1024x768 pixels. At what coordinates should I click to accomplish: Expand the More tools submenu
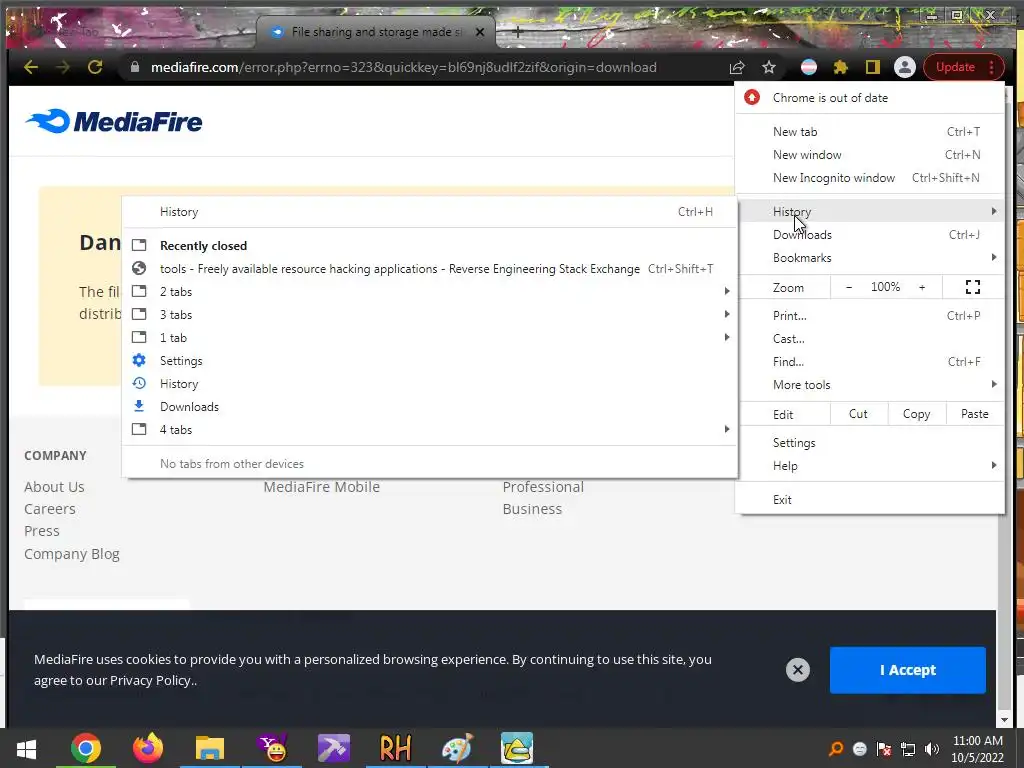pyautogui.click(x=870, y=385)
